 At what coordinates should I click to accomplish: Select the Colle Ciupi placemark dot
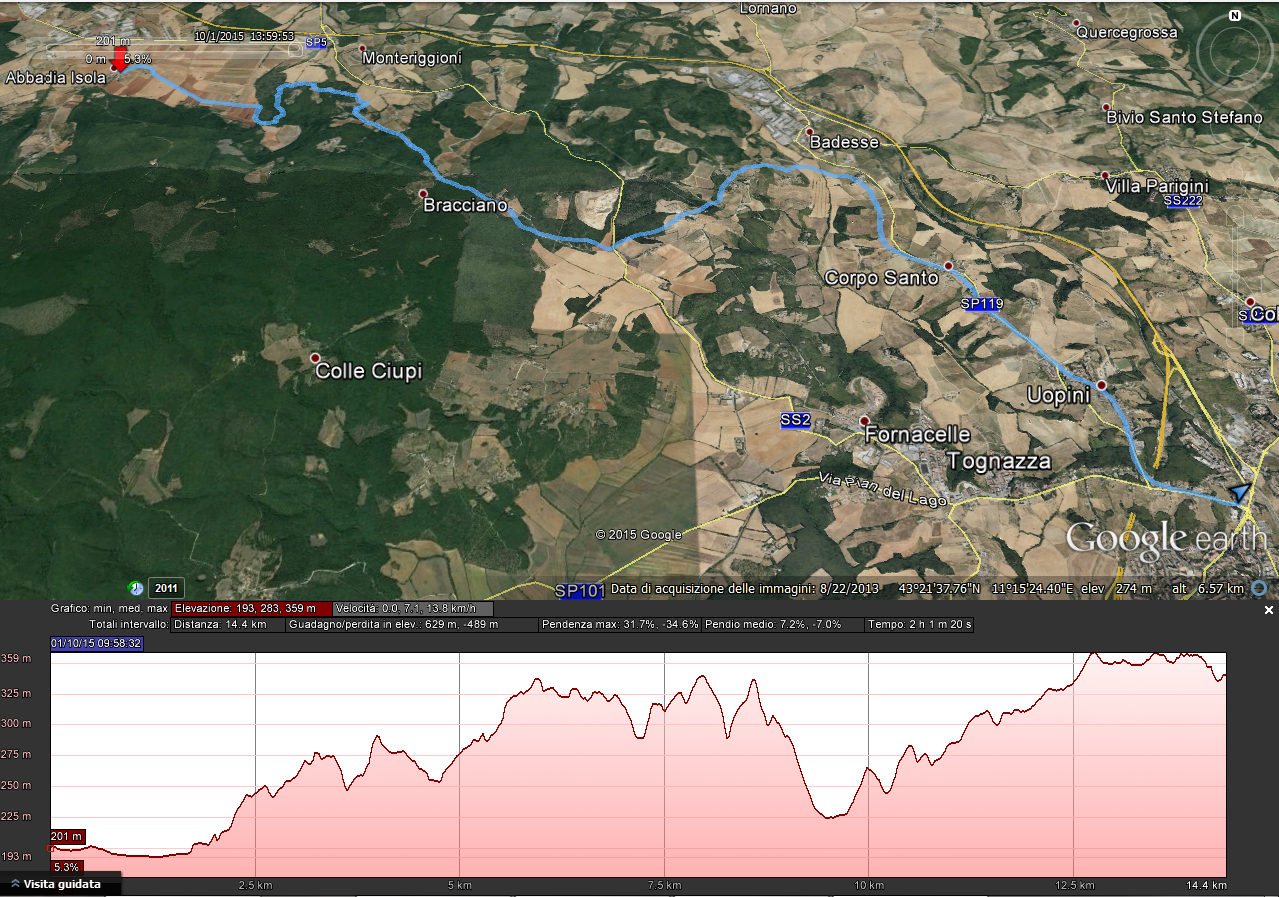[315, 358]
